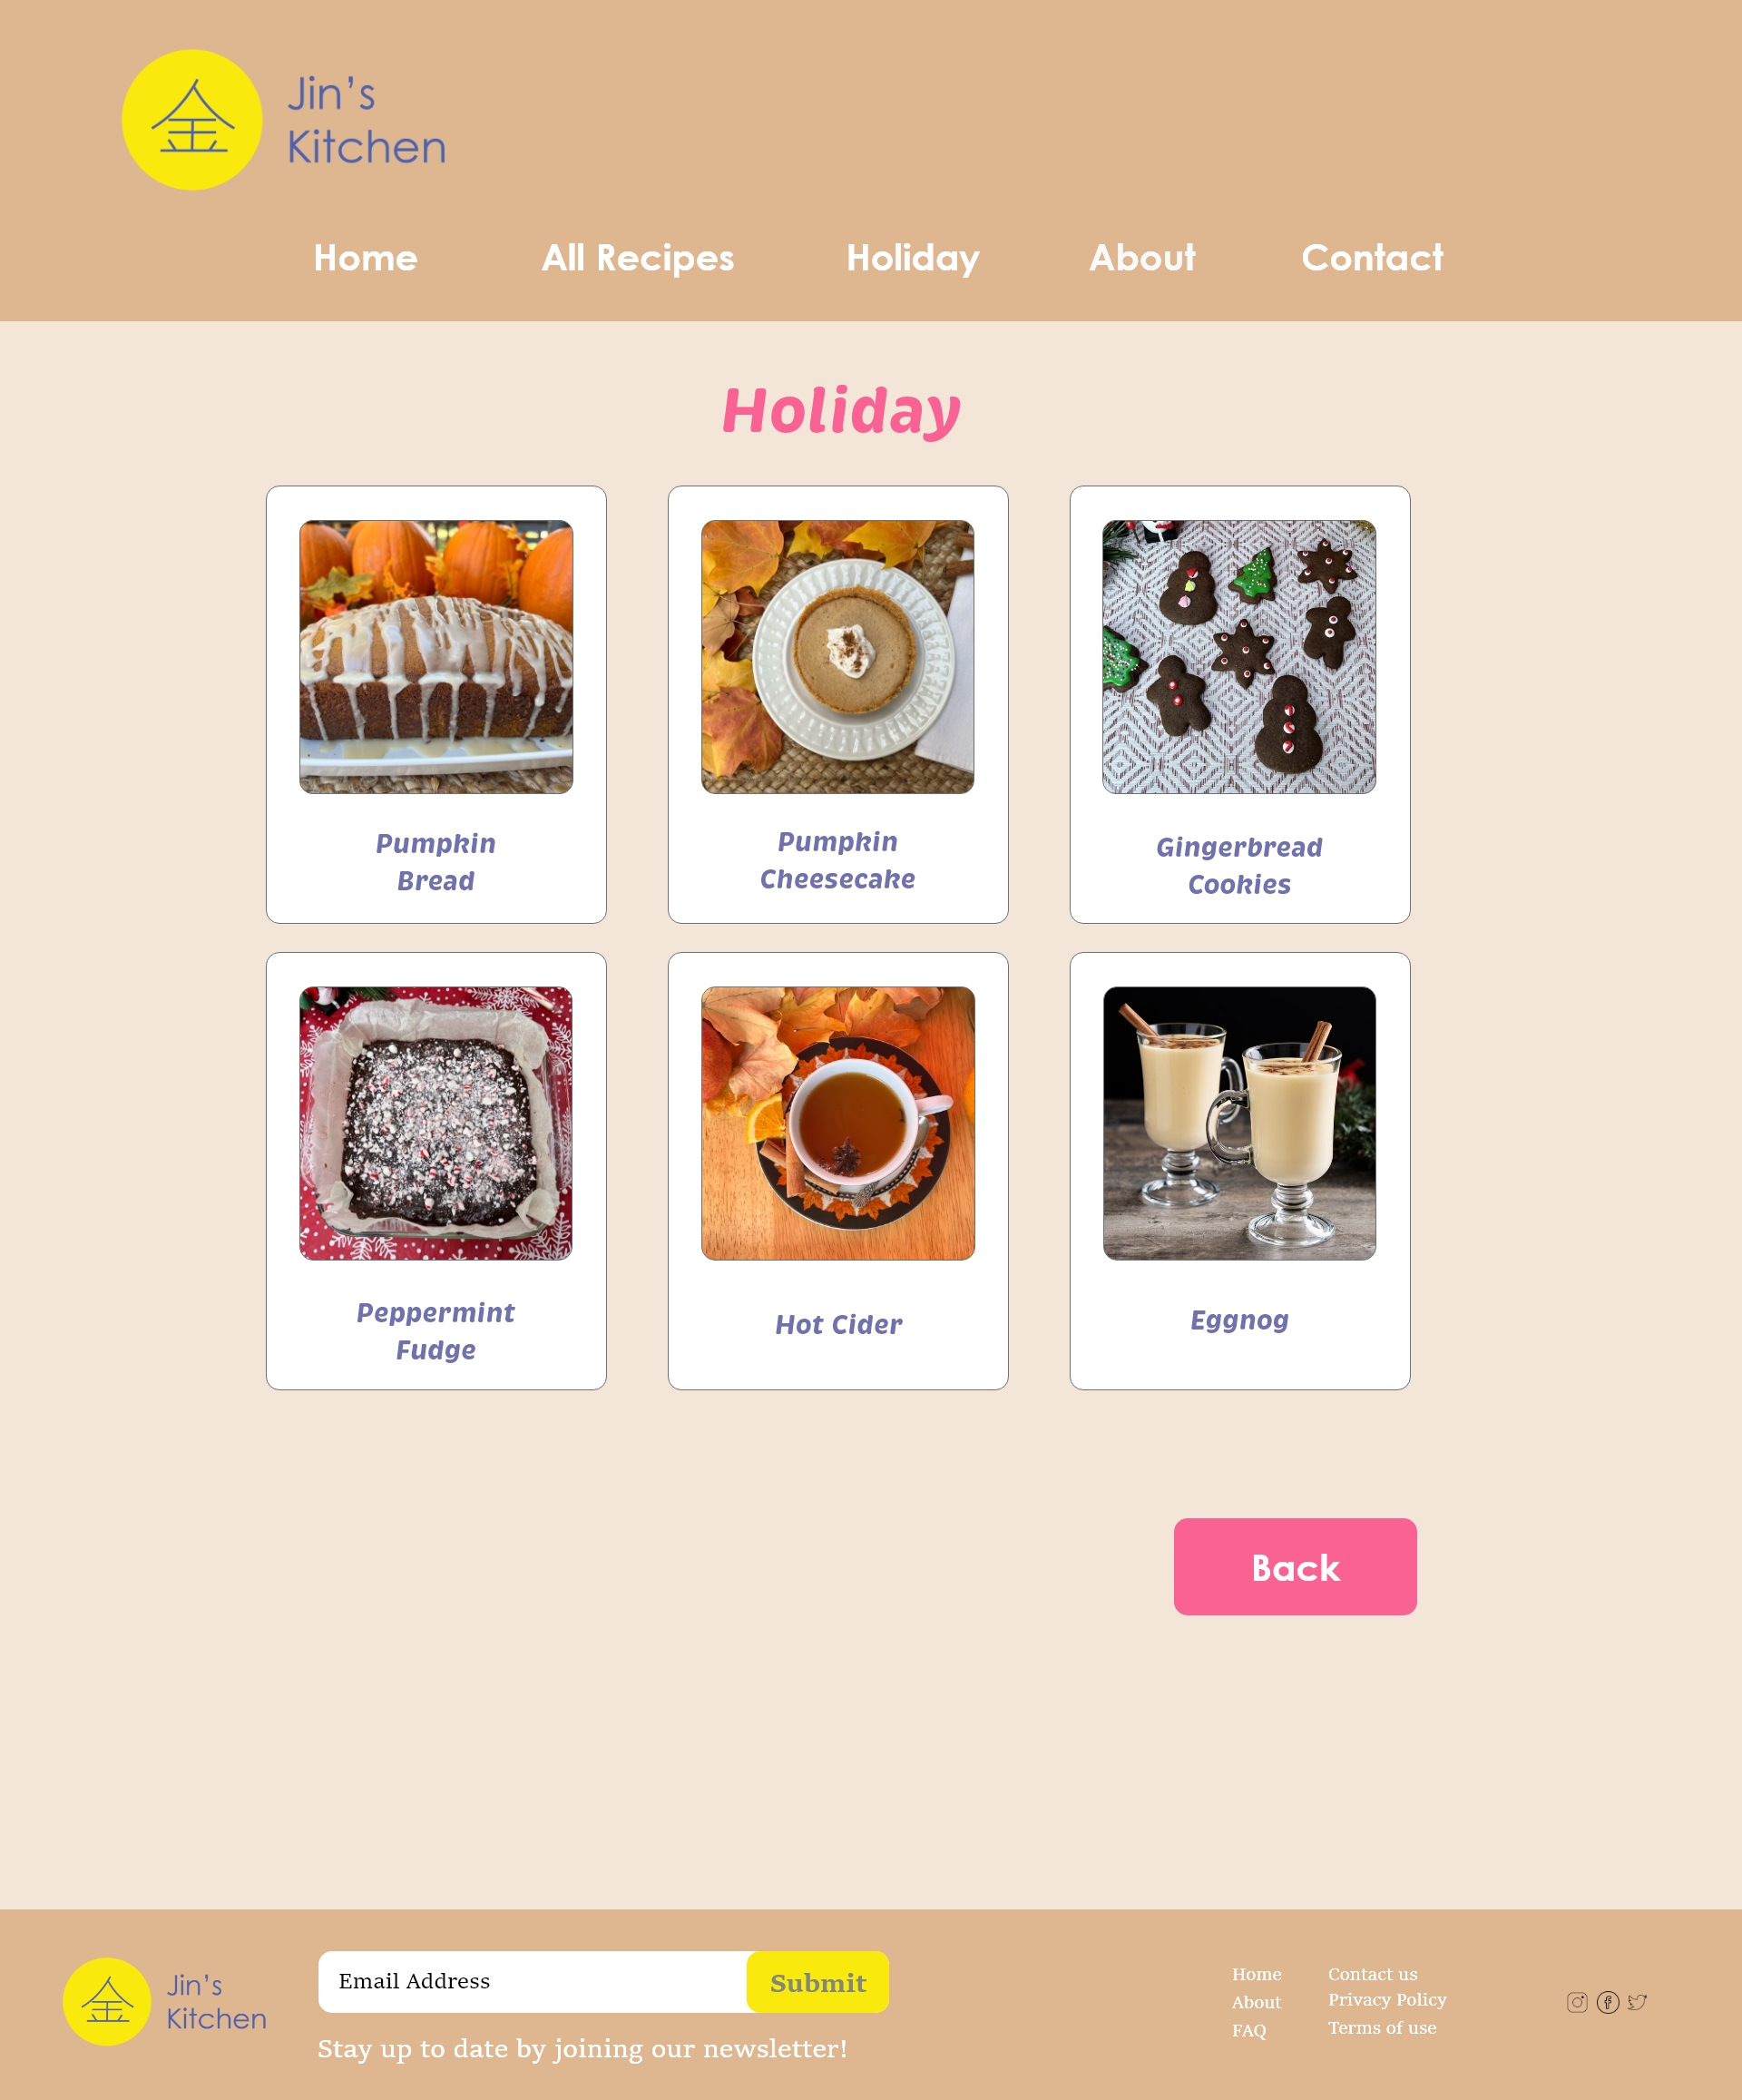Viewport: 1742px width, 2100px height.
Task: Click the pink Back button
Action: point(1295,1567)
